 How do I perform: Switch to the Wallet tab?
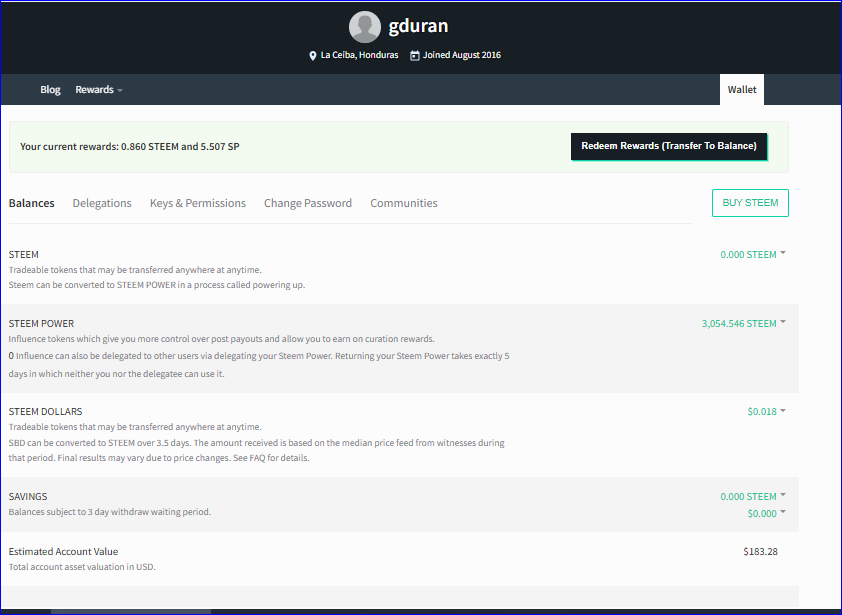(742, 90)
